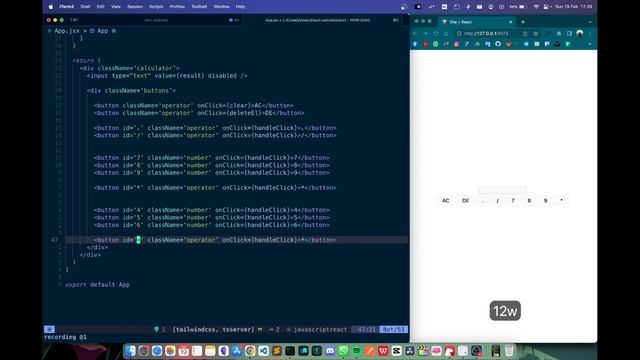640x360 pixels.
Task: Open the Help menu
Action: pyautogui.click(x=240, y=7)
